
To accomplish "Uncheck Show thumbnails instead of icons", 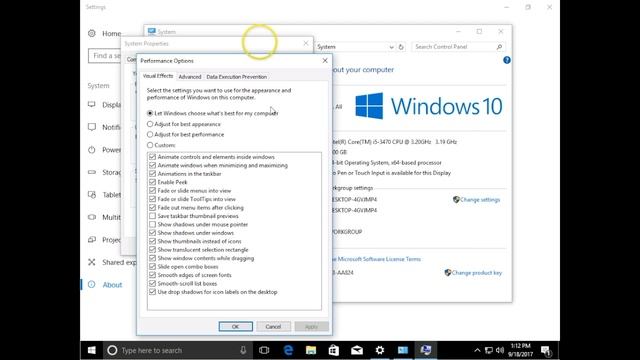I will (x=152, y=241).
